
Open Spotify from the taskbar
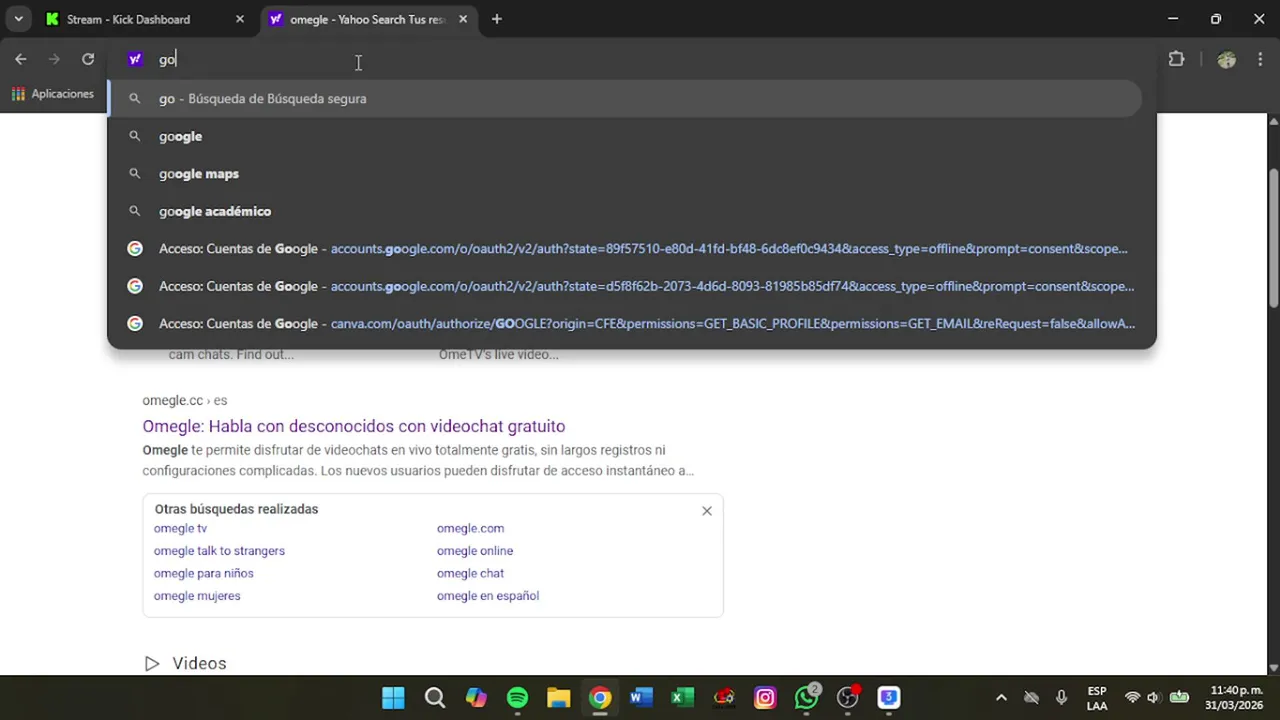coord(517,698)
